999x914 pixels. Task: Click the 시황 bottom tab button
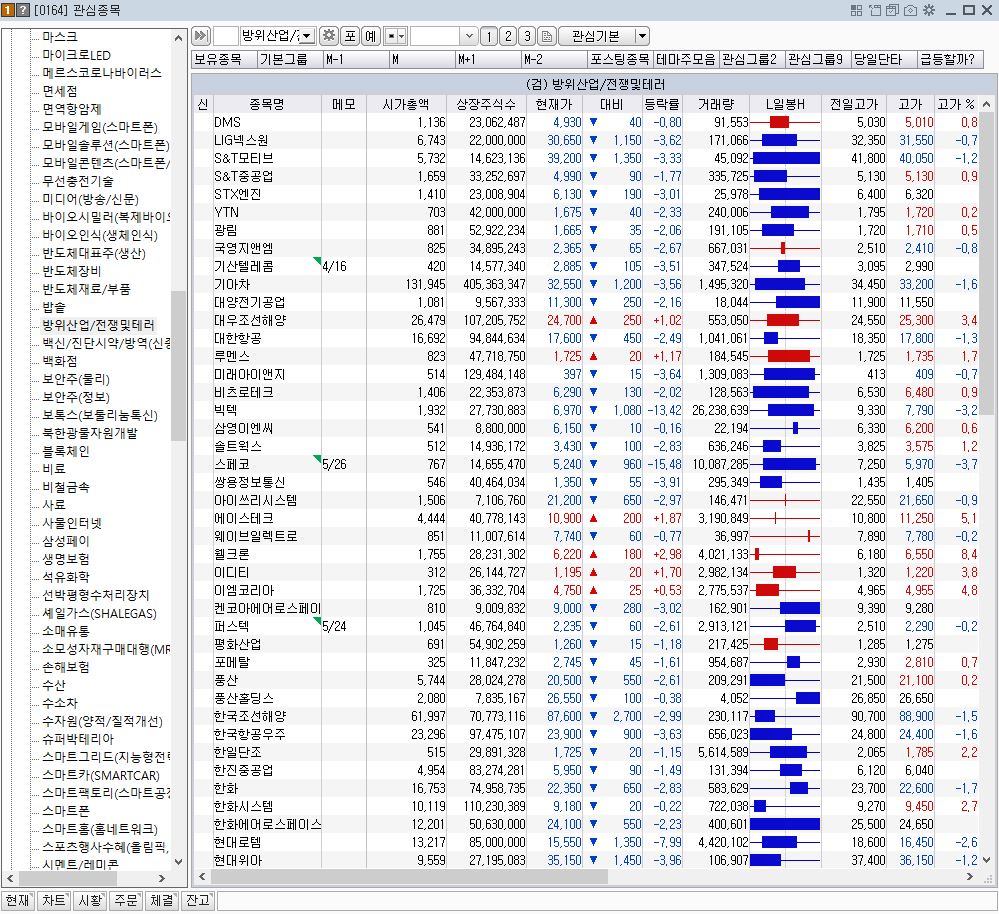90,900
